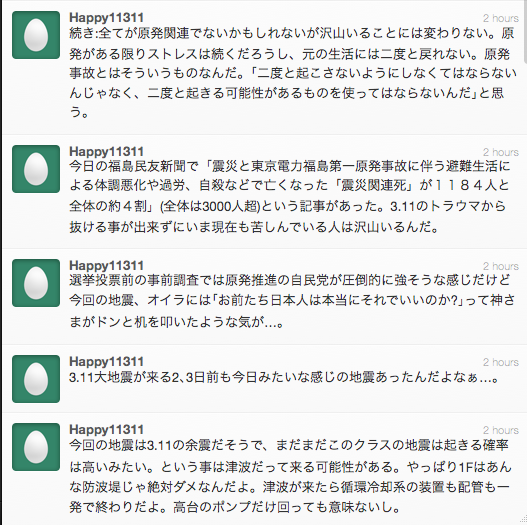Click the 2 hours timestamp of first tweet
This screenshot has height=525, width=527.
[501, 18]
